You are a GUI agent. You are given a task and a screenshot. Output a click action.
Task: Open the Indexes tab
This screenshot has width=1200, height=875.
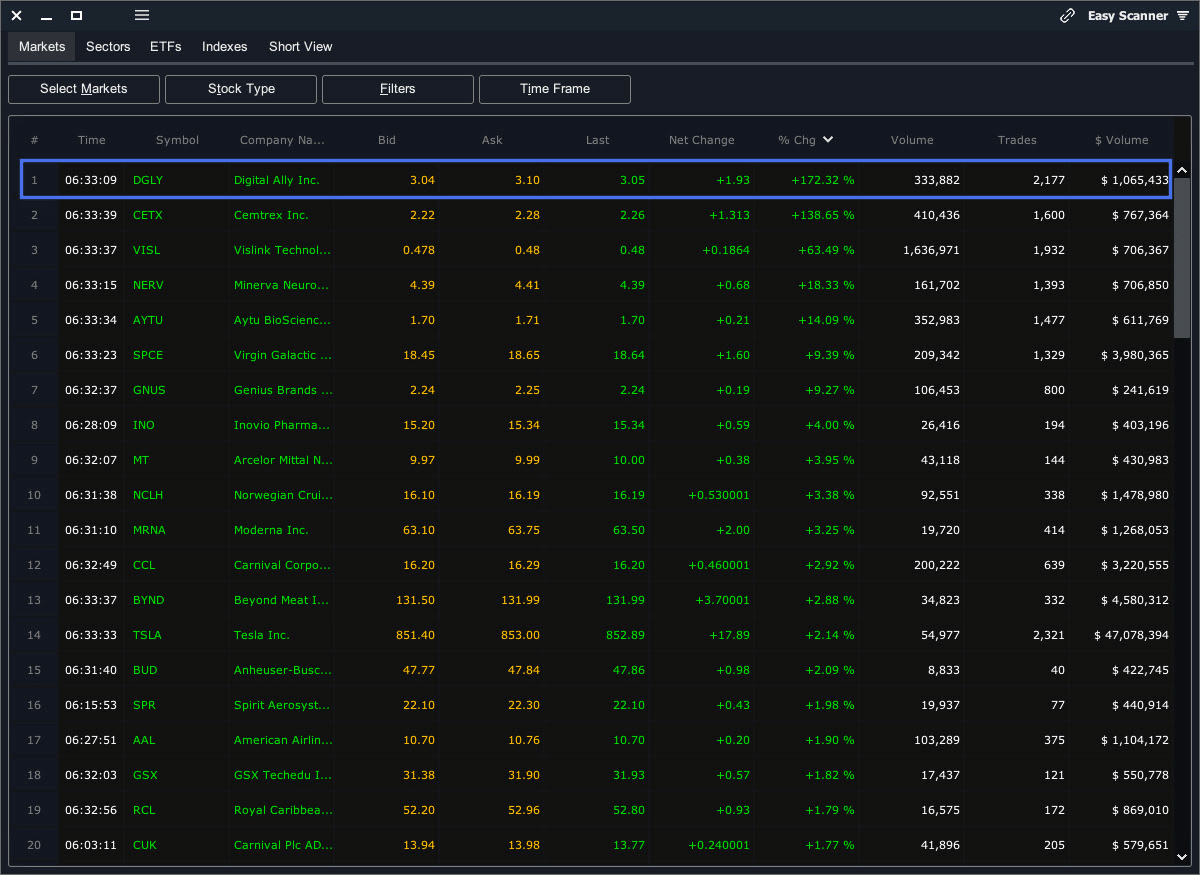pyautogui.click(x=225, y=47)
